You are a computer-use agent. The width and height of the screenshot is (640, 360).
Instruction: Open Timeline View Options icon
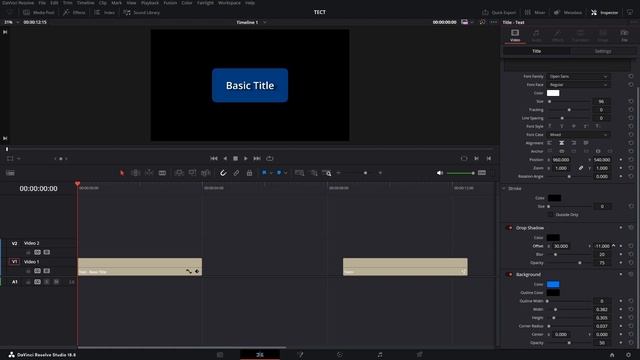pyautogui.click(x=10, y=173)
